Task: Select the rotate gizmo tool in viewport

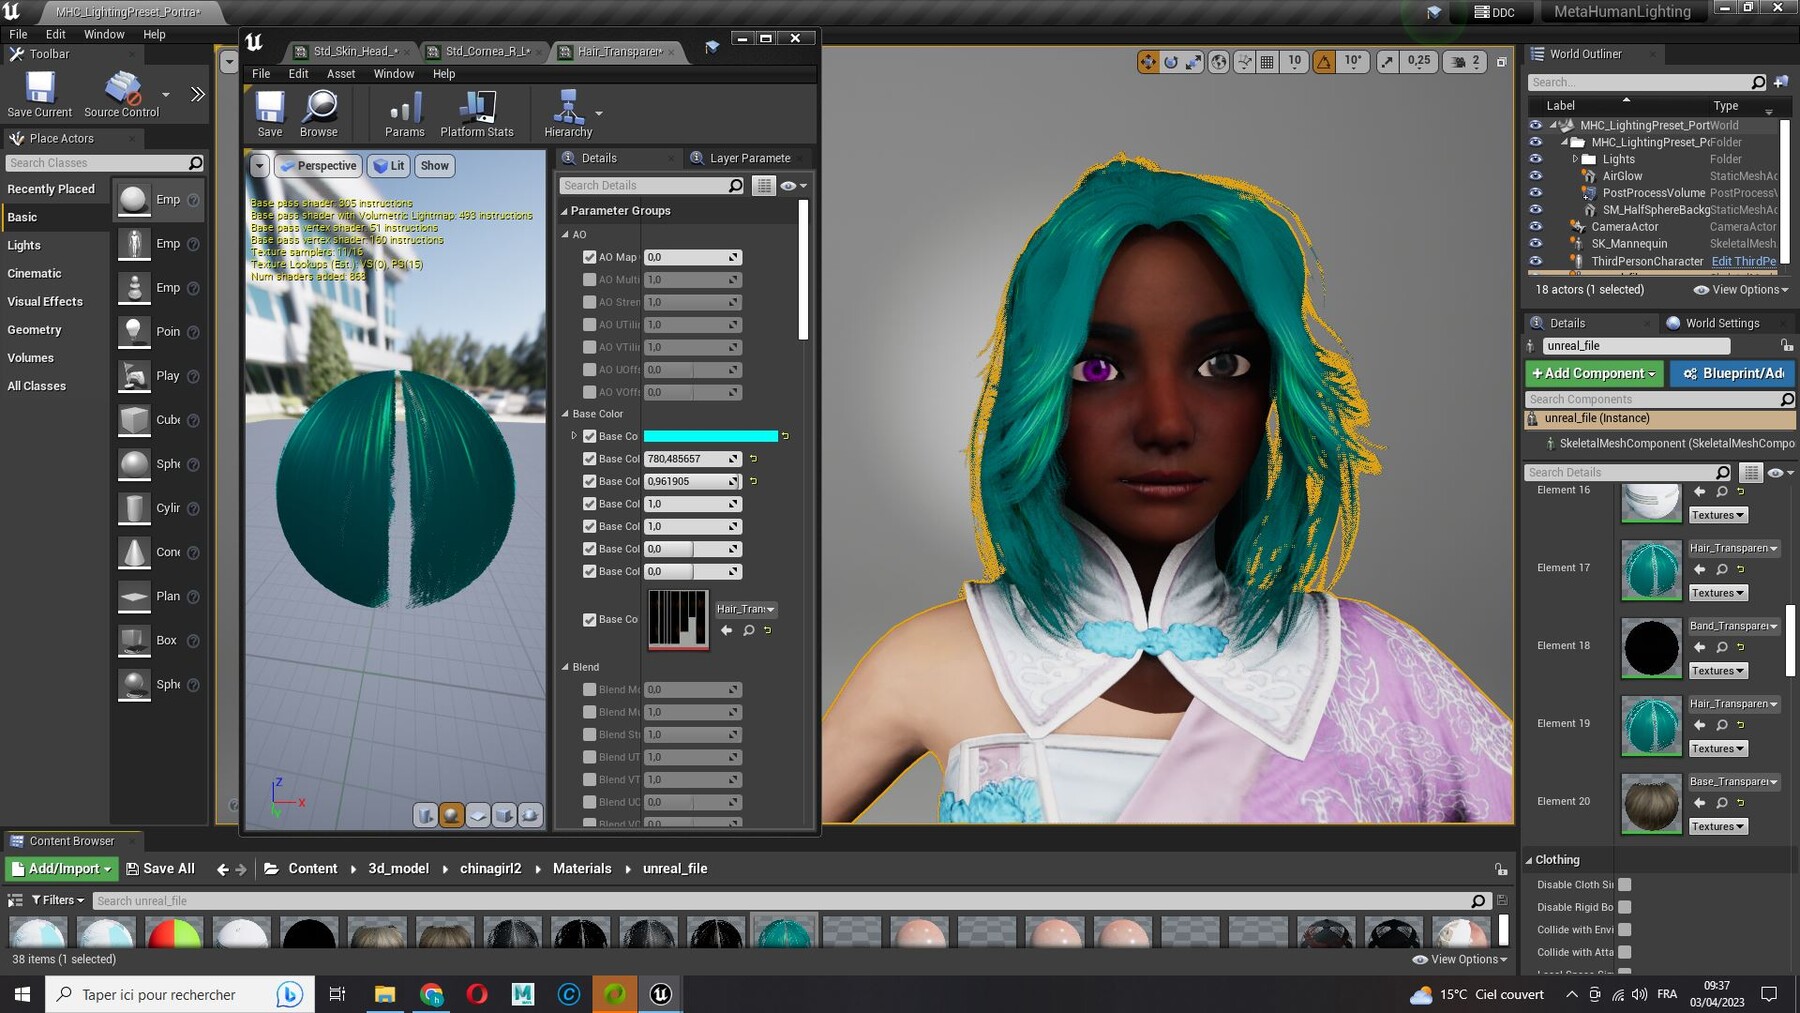Action: (1171, 62)
